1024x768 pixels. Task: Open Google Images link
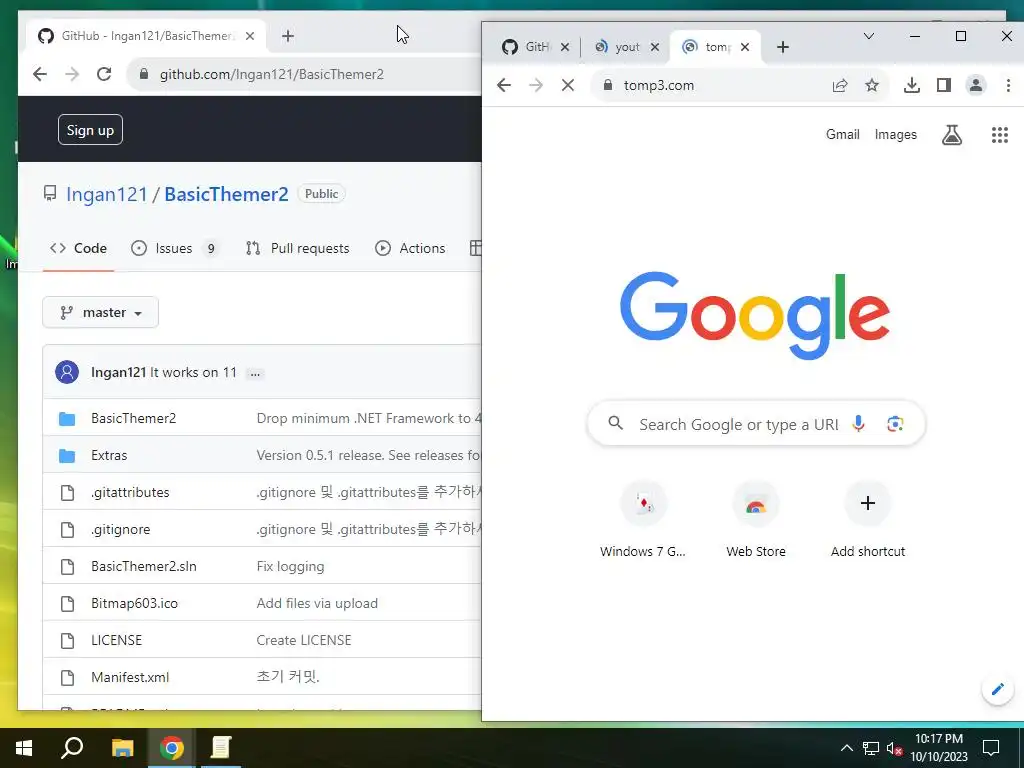[895, 135]
